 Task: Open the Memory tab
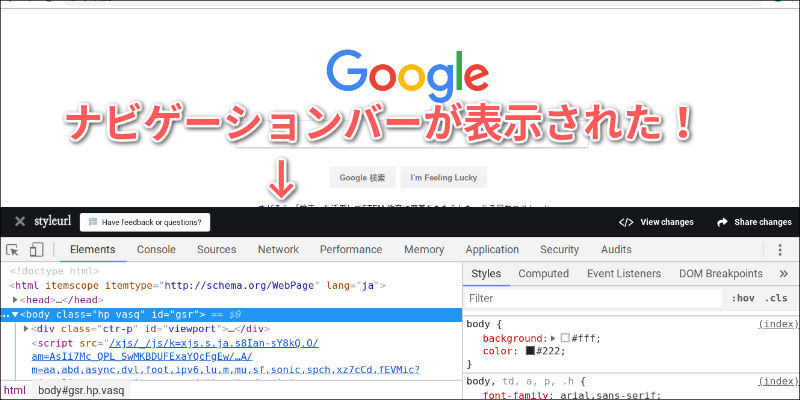click(x=424, y=249)
